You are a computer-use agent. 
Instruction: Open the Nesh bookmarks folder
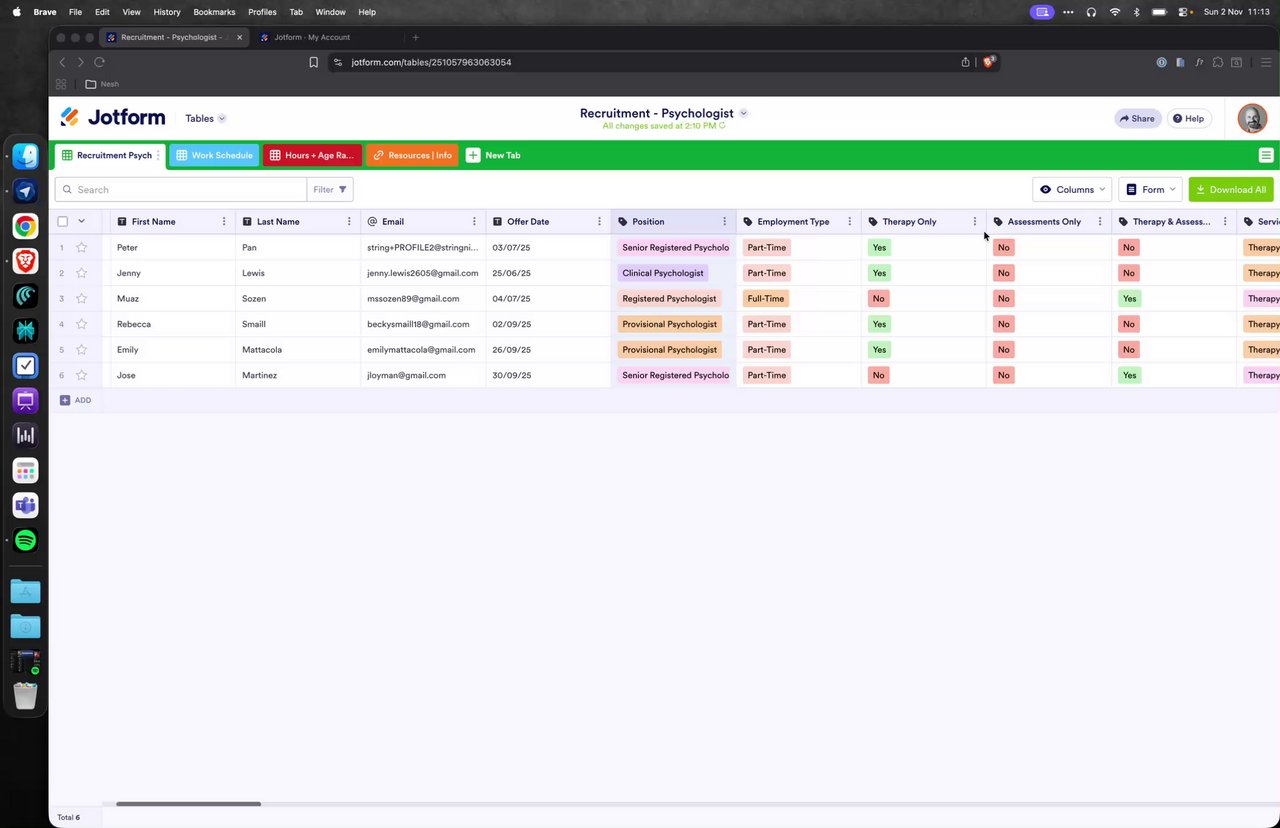[x=102, y=84]
